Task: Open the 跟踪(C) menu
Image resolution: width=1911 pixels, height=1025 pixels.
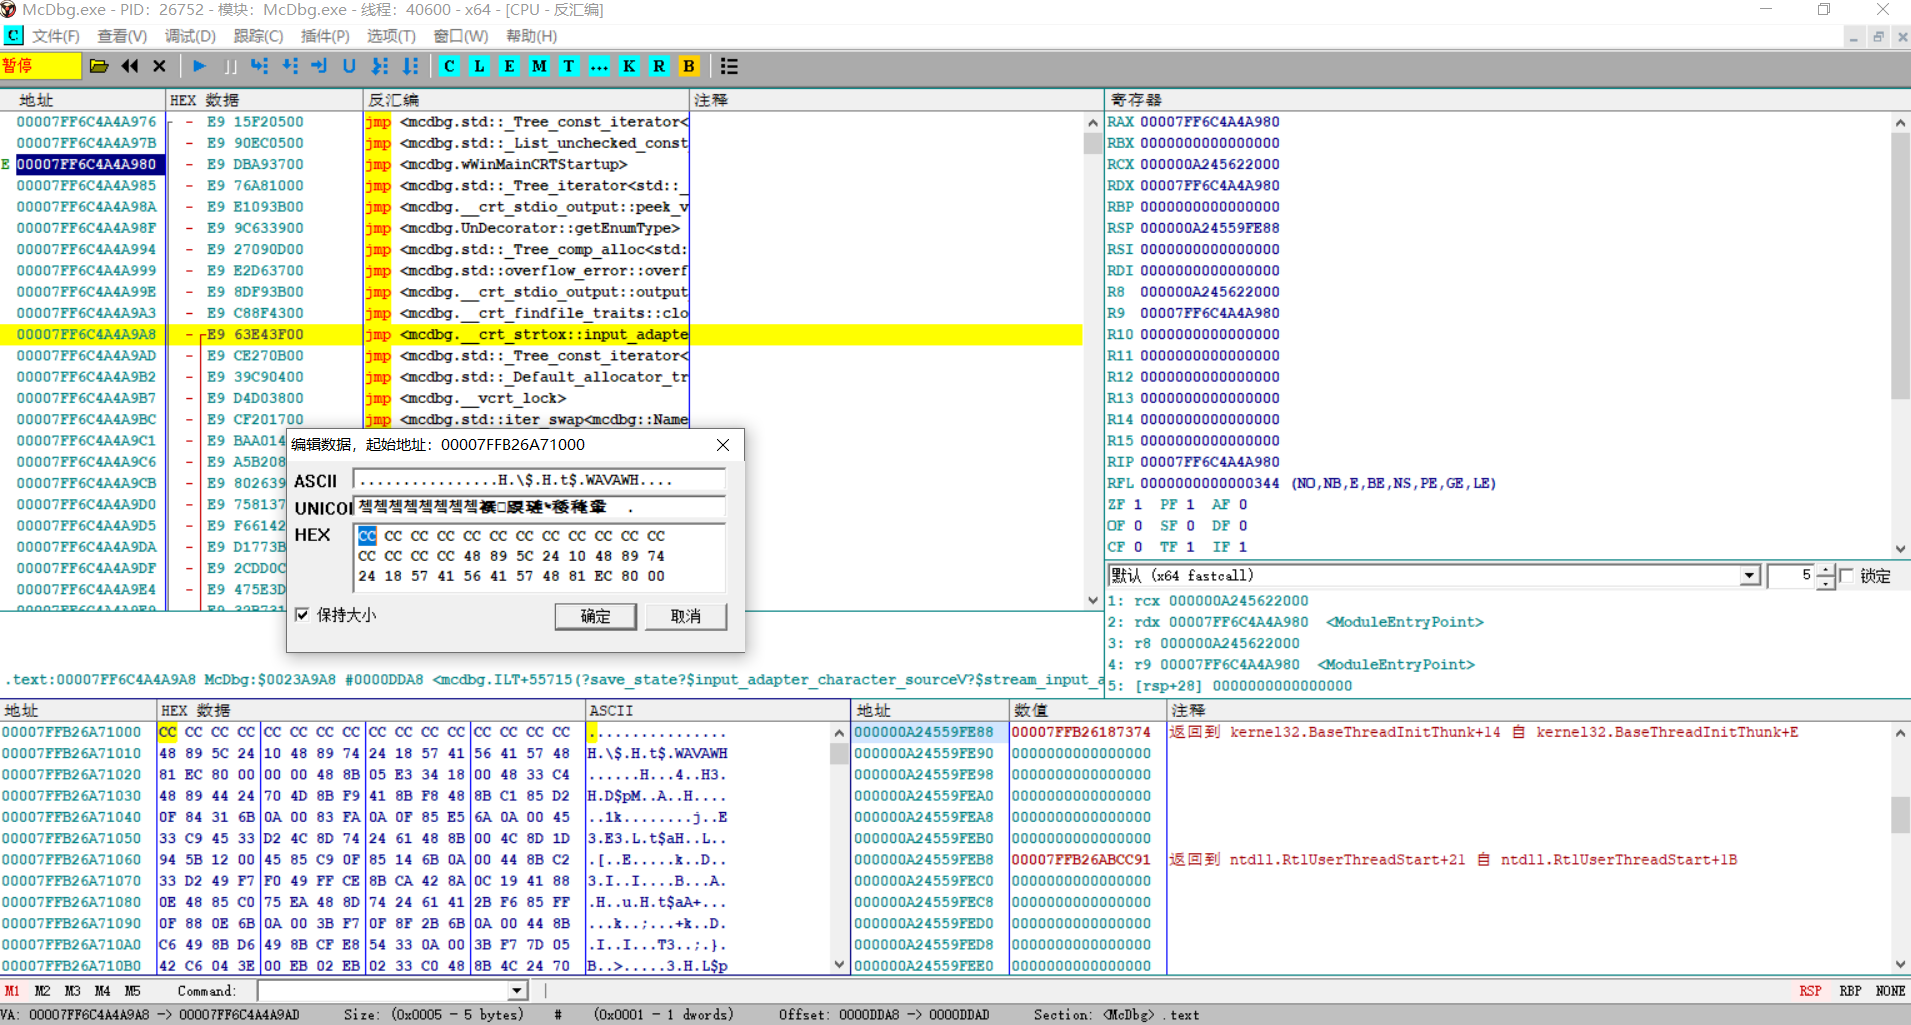Action: [x=258, y=36]
